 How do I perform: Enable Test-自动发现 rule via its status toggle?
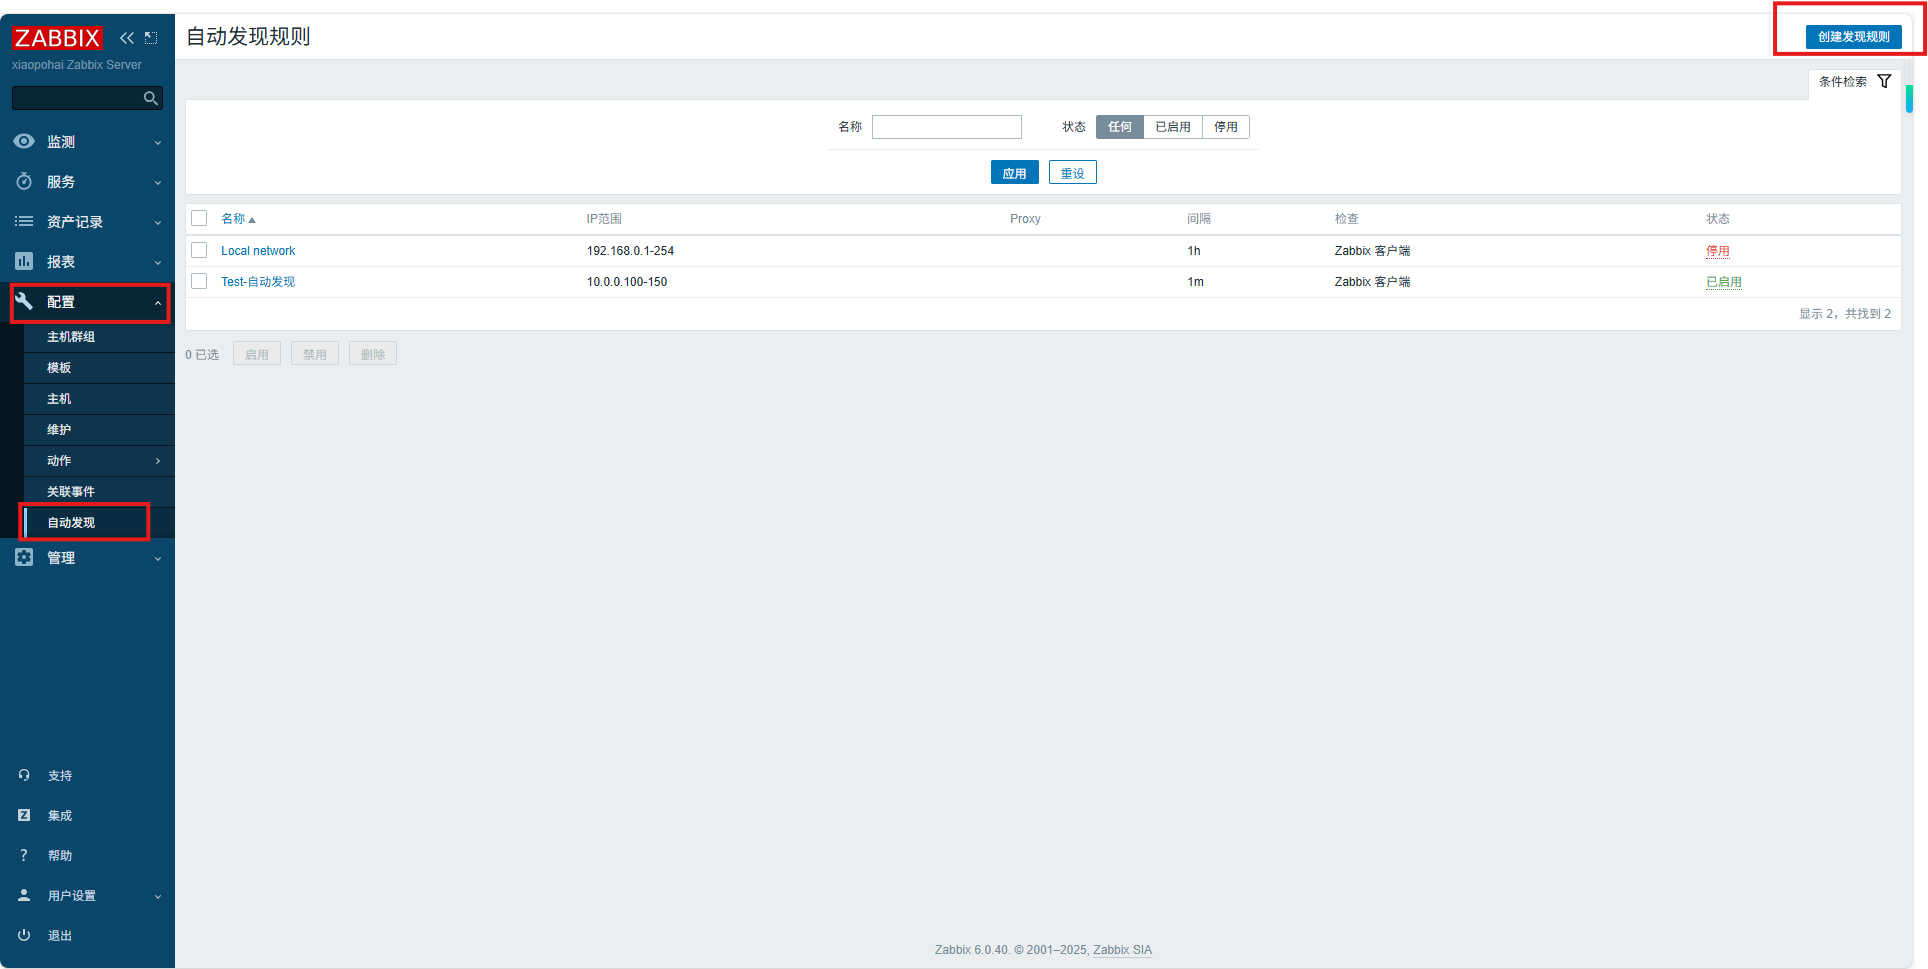click(x=1723, y=282)
